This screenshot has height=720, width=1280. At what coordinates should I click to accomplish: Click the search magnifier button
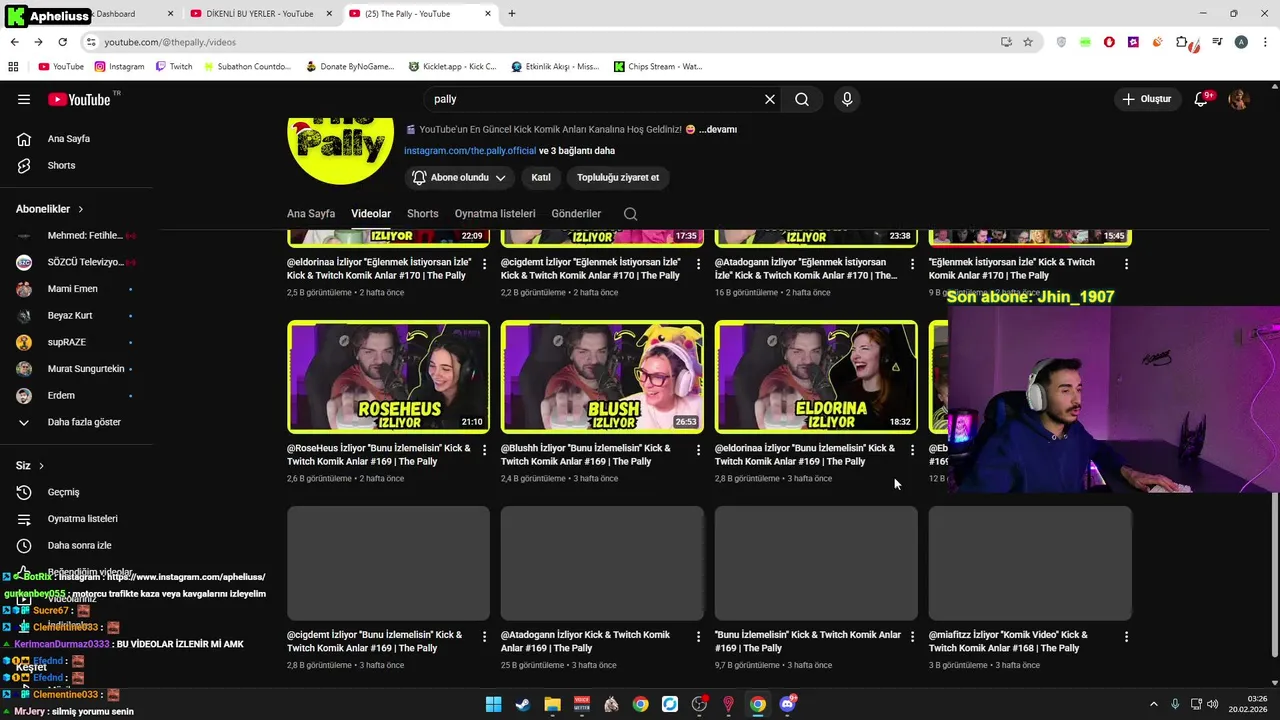[802, 99]
